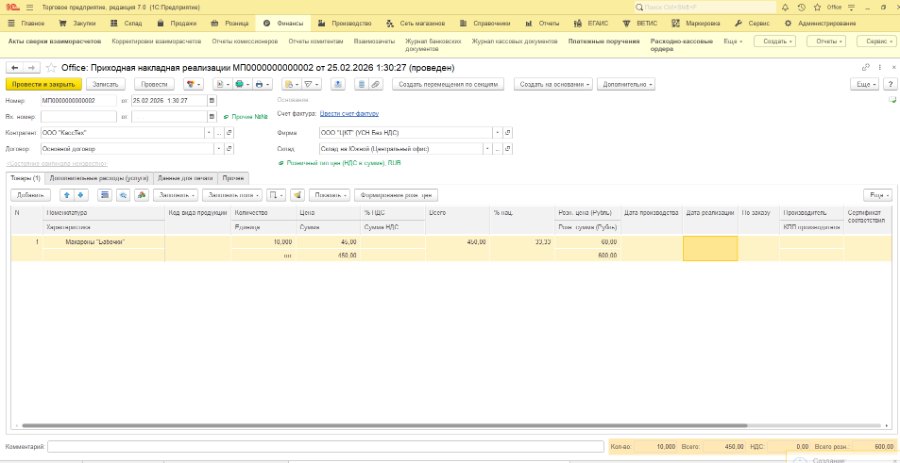900x463 pixels.
Task: Open the Администрирование section menu
Action: 820,24
